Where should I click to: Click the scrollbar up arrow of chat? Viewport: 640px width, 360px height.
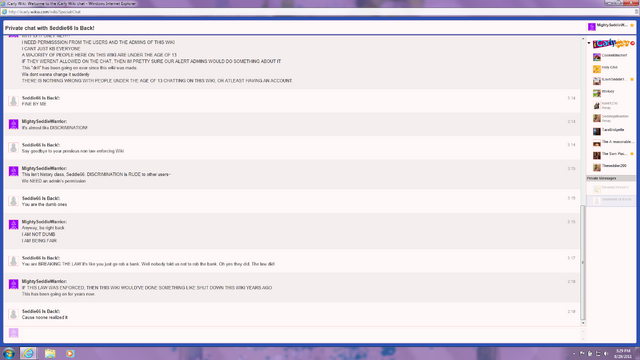[x=583, y=39]
